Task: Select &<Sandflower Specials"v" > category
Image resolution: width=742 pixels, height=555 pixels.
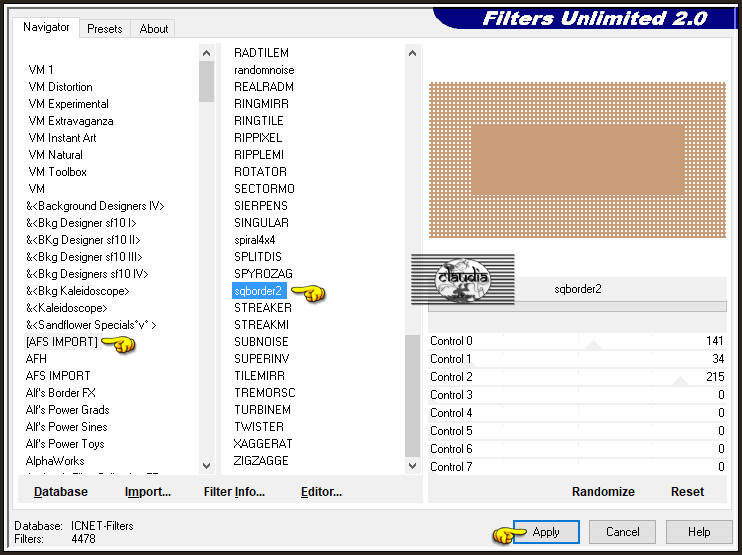Action: click(x=91, y=325)
